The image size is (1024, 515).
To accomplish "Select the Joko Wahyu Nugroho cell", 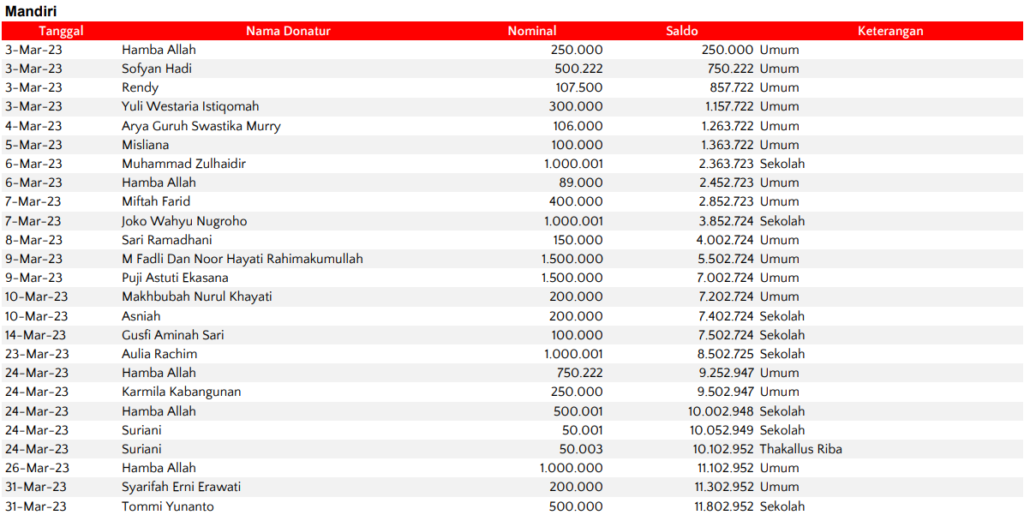I will pyautogui.click(x=184, y=221).
